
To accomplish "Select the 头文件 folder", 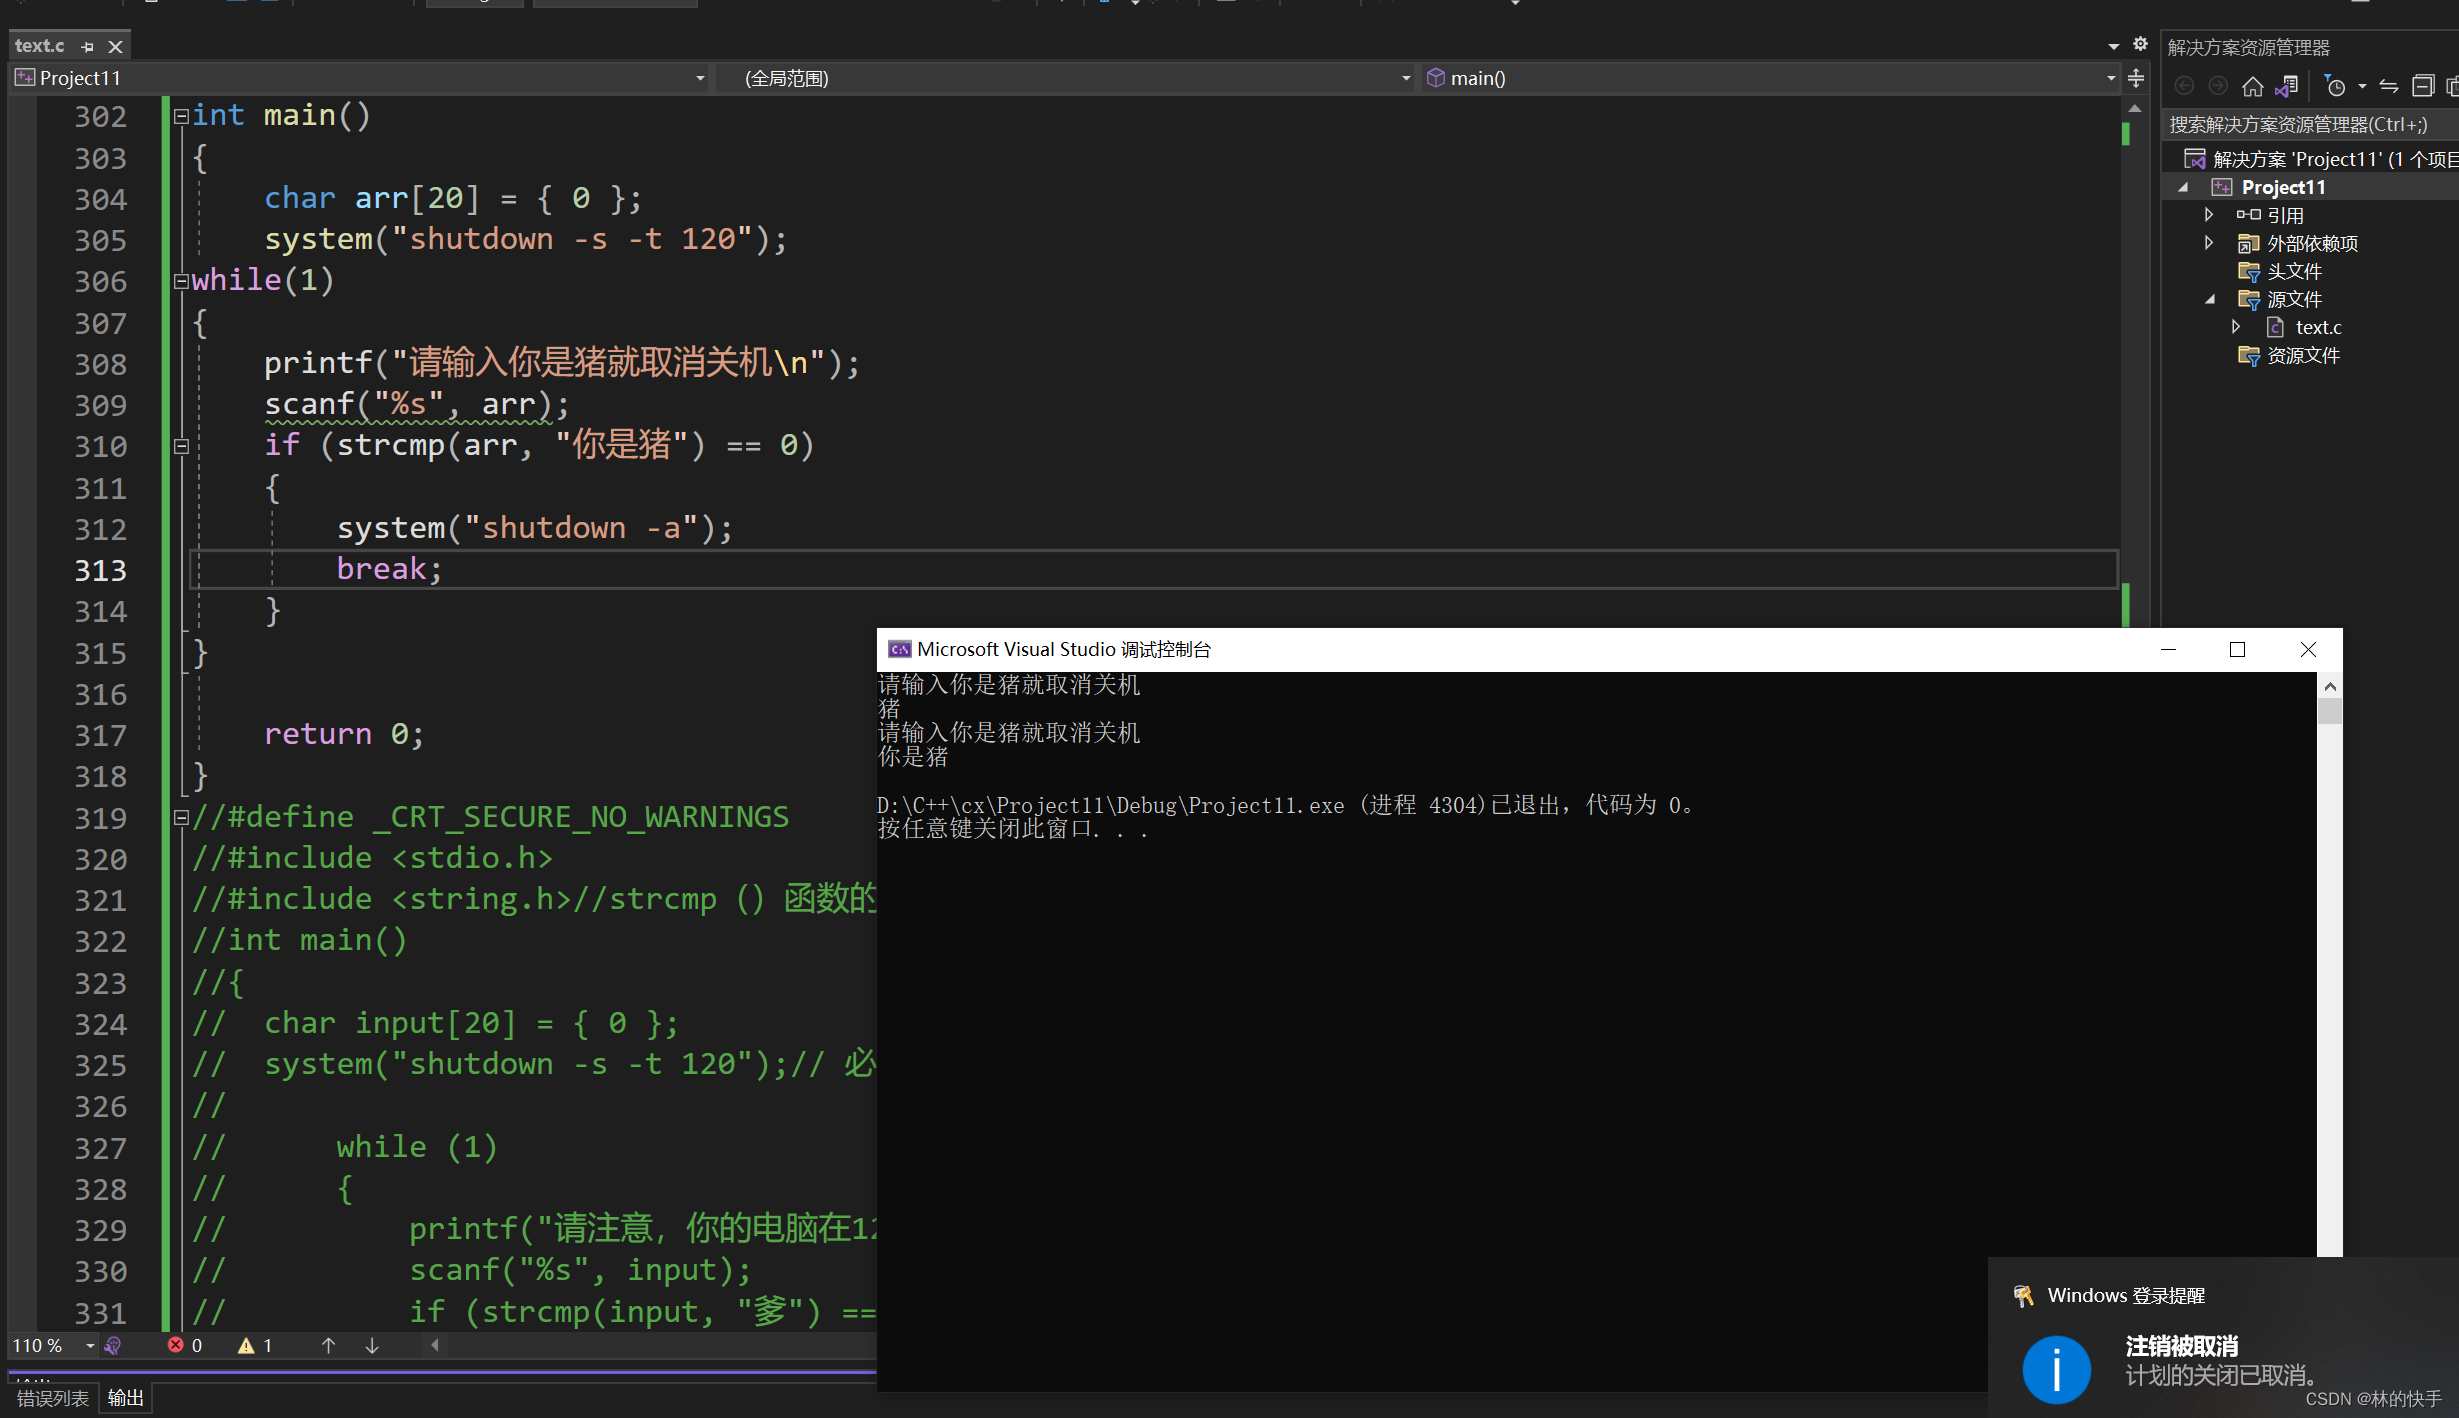I will [2294, 272].
